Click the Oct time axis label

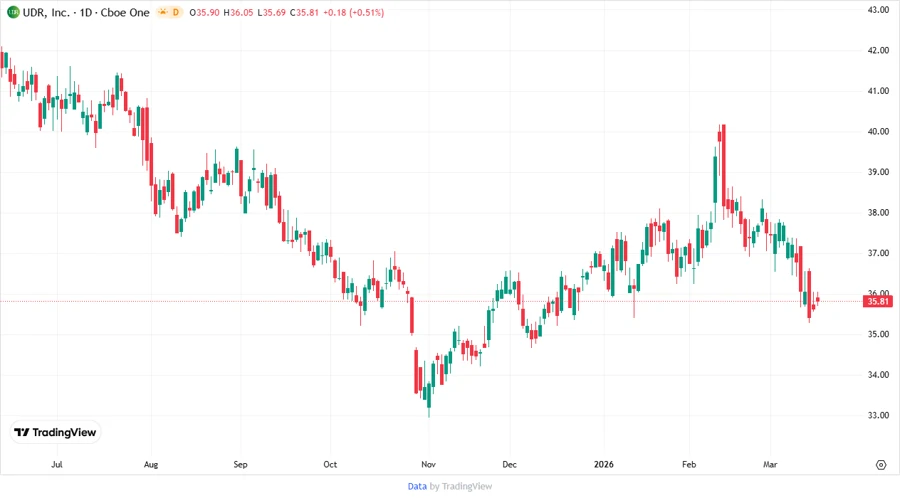tap(330, 464)
